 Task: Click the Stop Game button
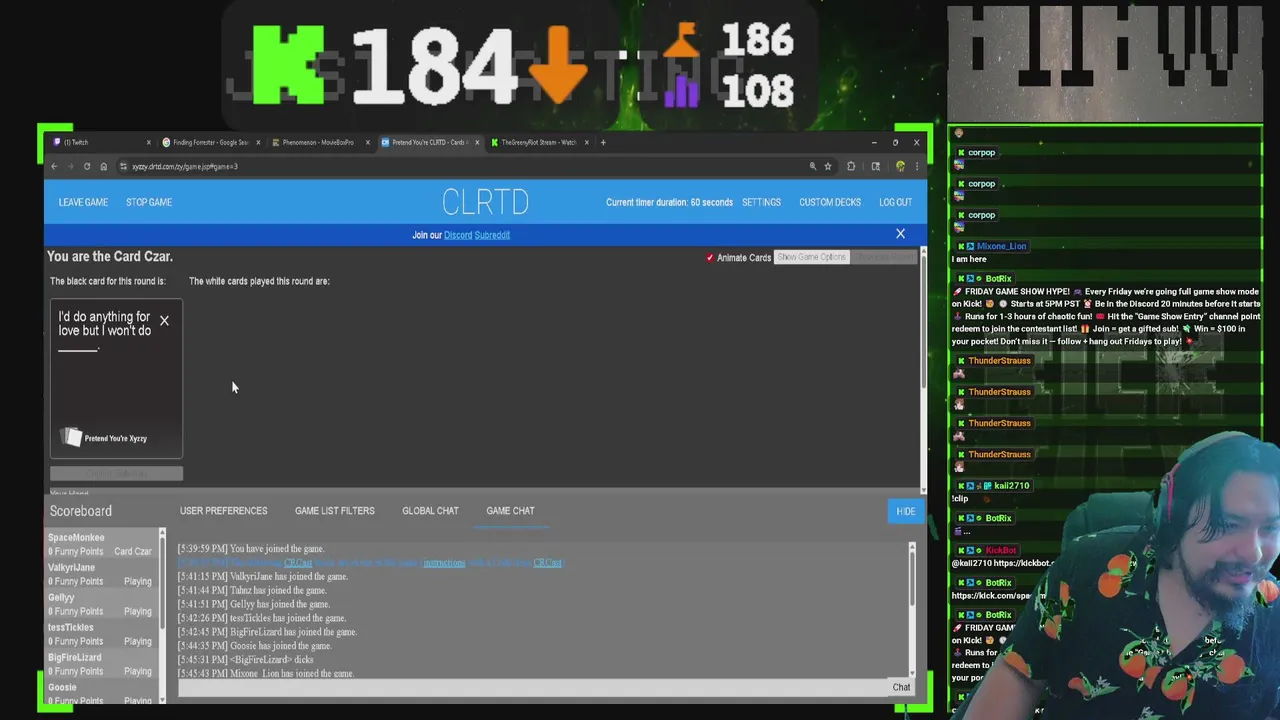(x=149, y=202)
